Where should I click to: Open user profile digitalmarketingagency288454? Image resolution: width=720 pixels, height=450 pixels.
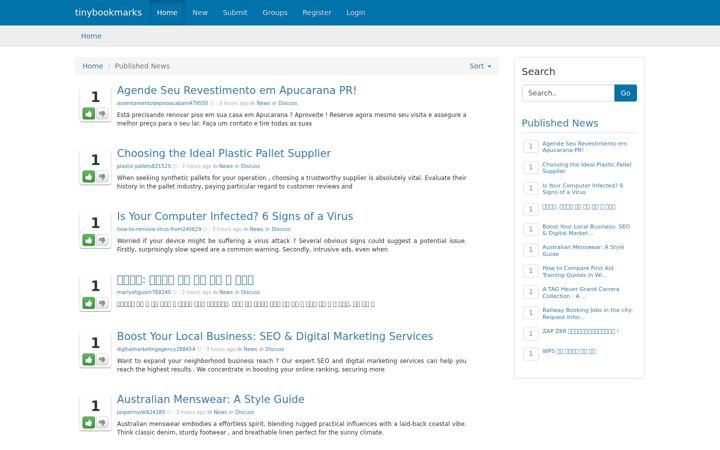click(x=156, y=349)
